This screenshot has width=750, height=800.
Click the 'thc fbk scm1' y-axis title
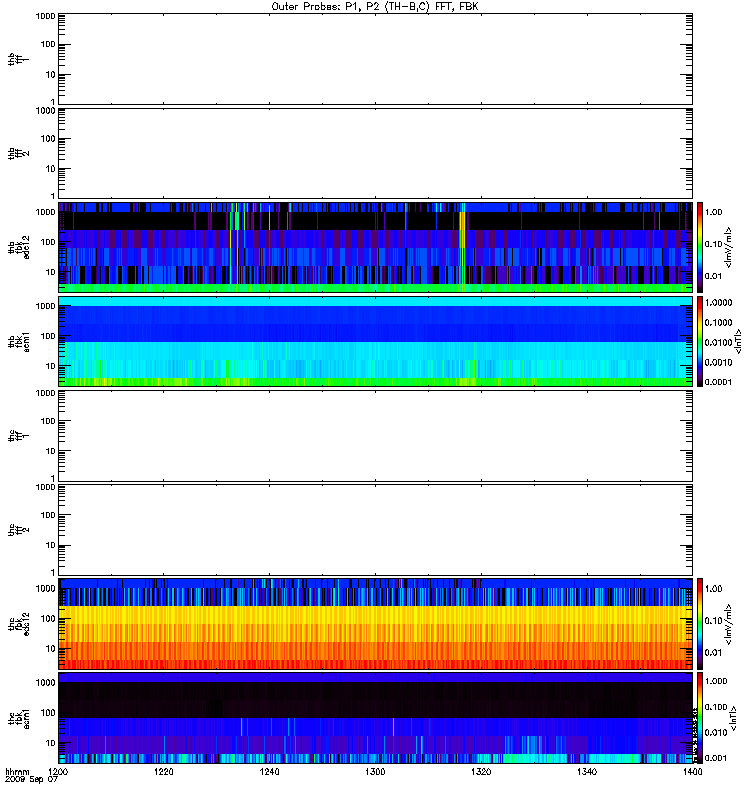click(x=18, y=718)
